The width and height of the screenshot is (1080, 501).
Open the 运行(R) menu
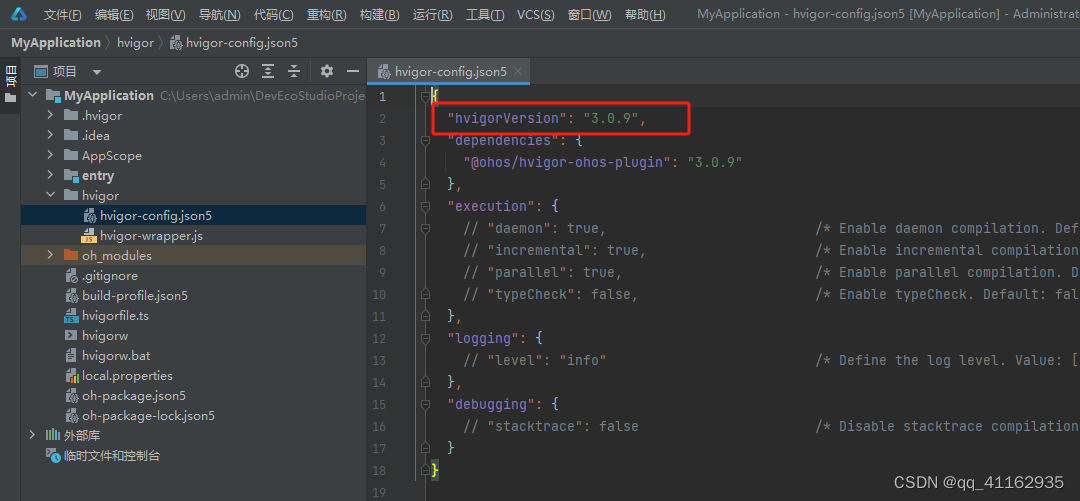coord(433,14)
